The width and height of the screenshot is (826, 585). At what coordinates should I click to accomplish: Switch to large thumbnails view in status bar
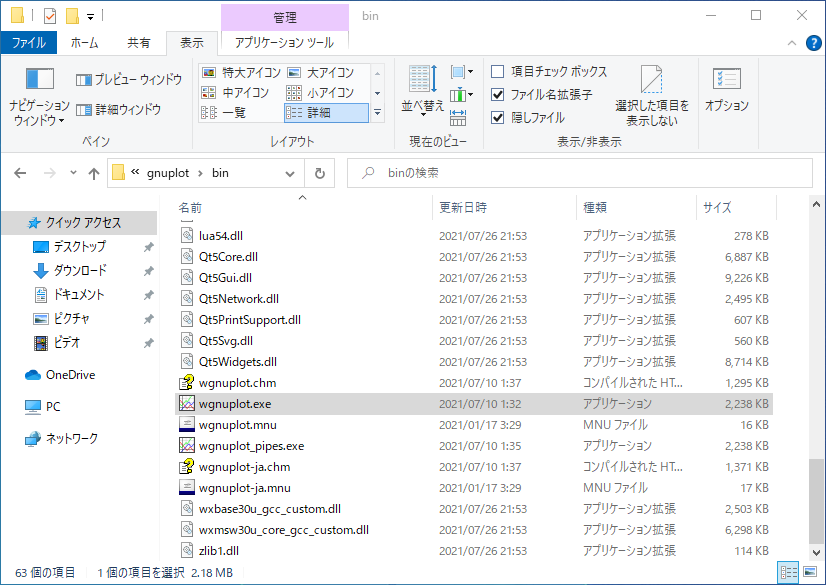click(810, 572)
